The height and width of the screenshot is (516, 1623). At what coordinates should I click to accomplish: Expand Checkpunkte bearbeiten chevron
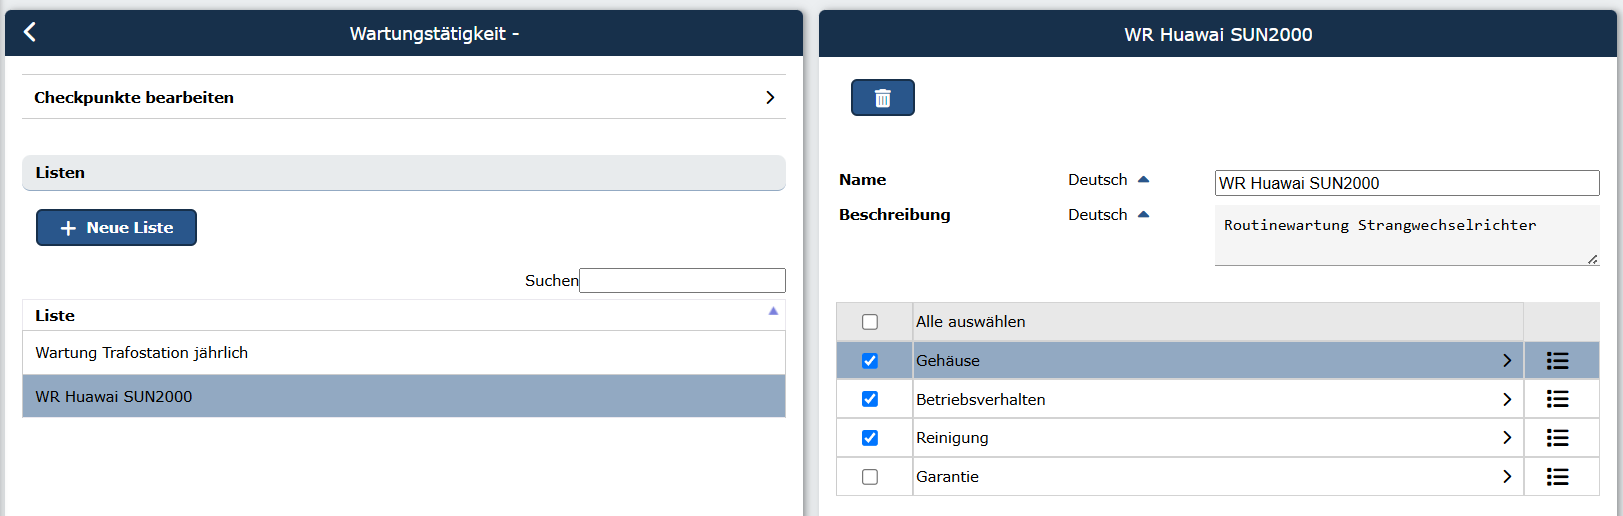770,97
